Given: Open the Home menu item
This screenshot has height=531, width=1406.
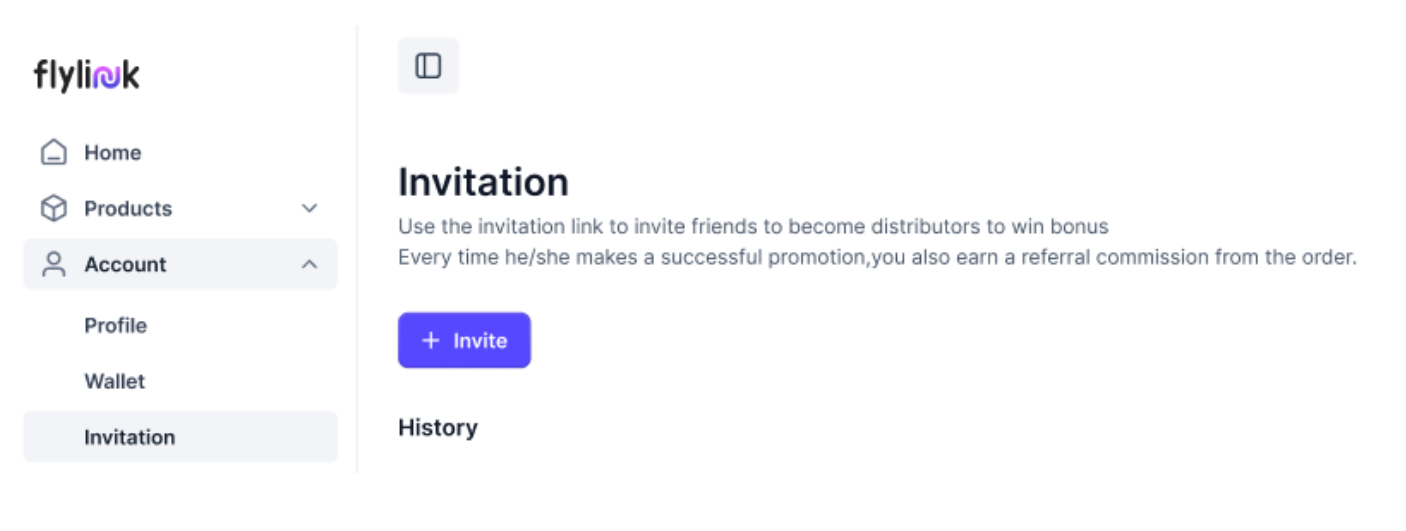Looking at the screenshot, I should pos(112,153).
